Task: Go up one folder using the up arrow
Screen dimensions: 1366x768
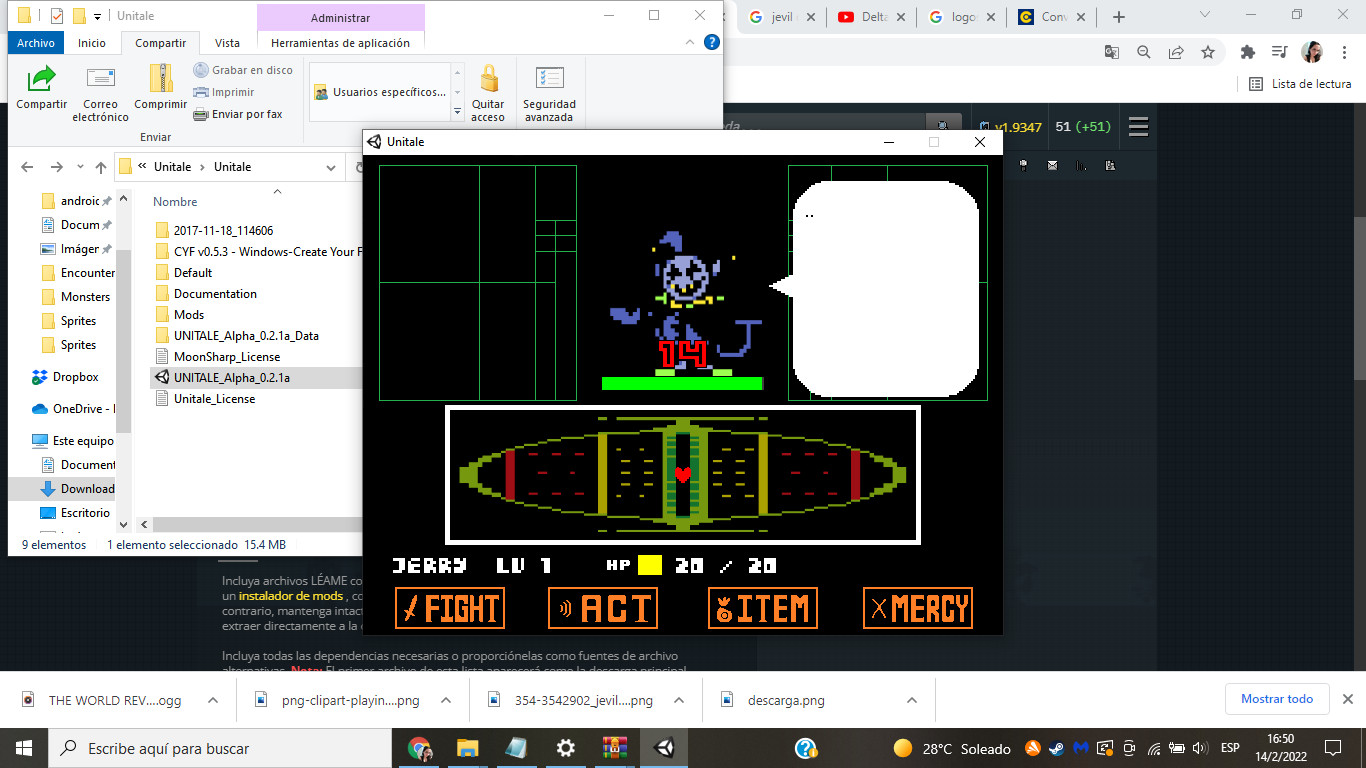Action: [x=101, y=167]
